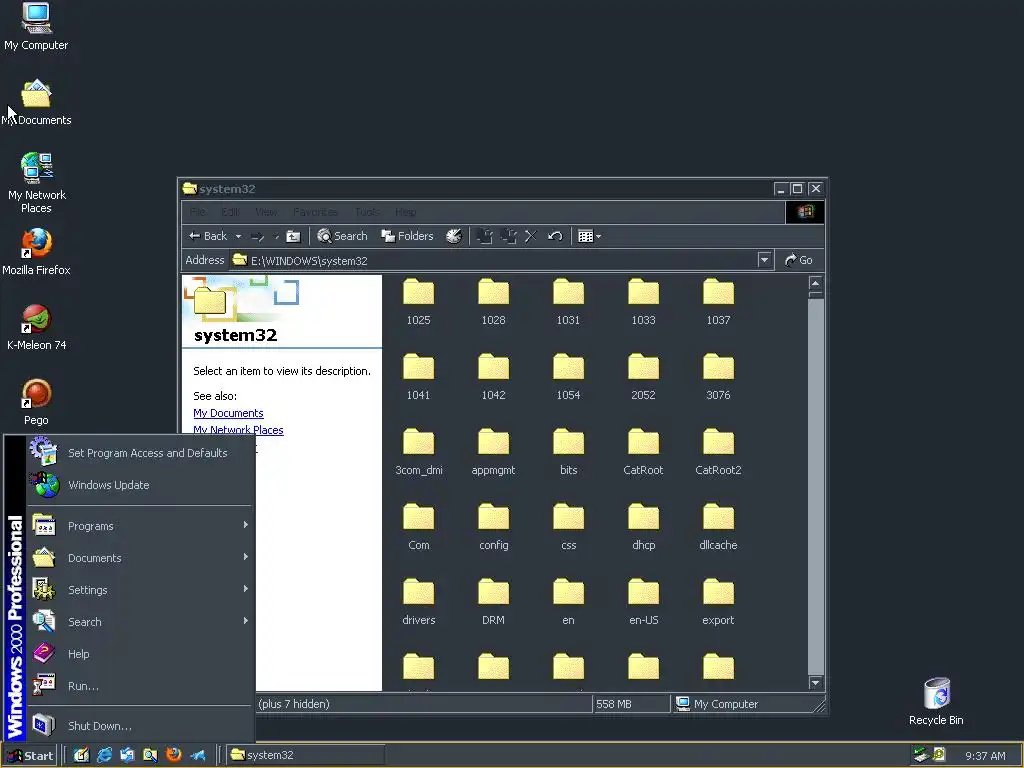Viewport: 1024px width, 768px height.
Task: Select the dllcache folder
Action: (x=718, y=527)
